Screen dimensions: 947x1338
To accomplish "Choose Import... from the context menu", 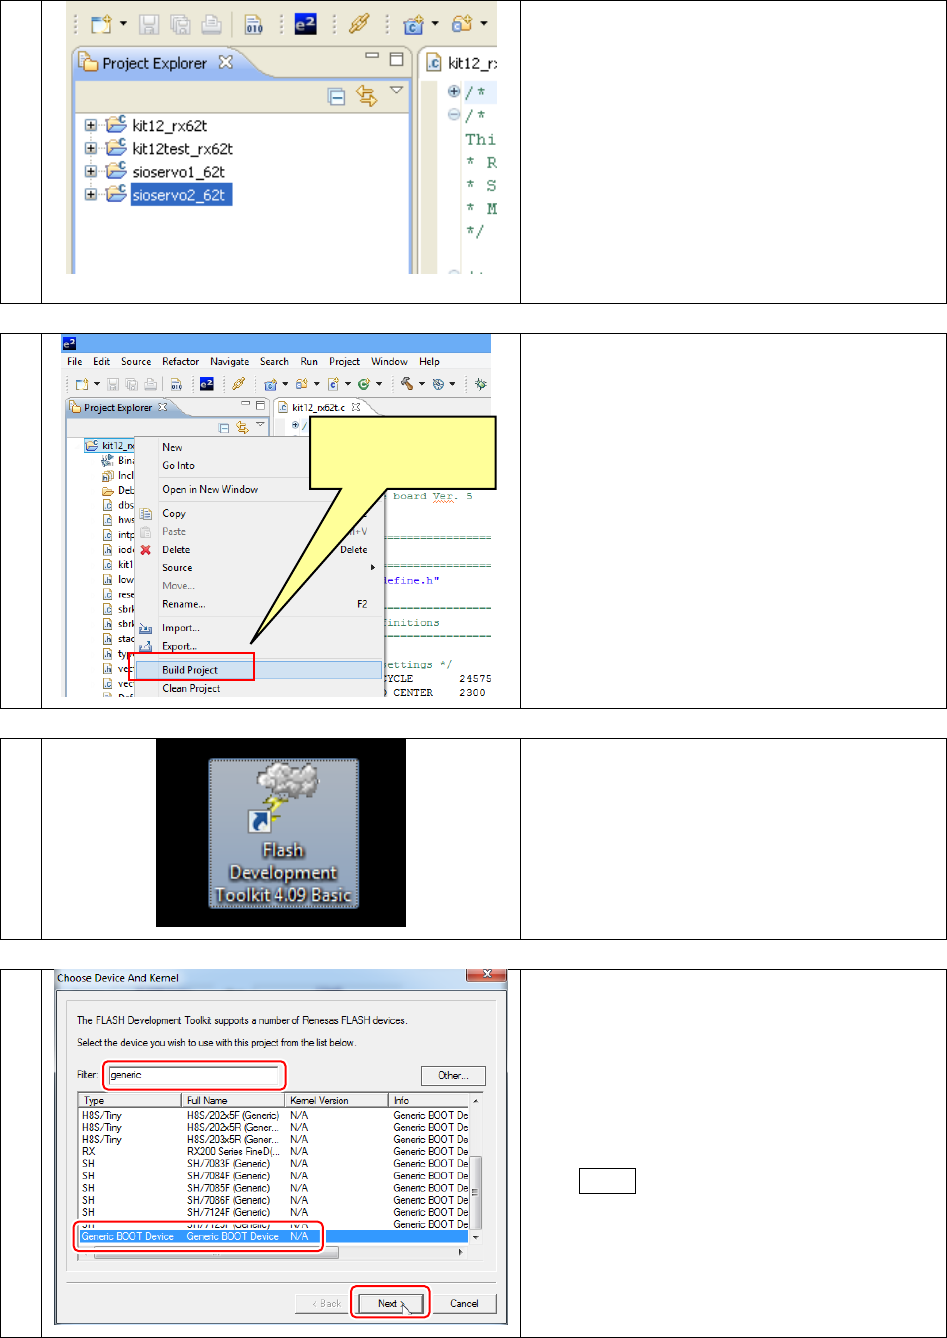I will 258,628.
